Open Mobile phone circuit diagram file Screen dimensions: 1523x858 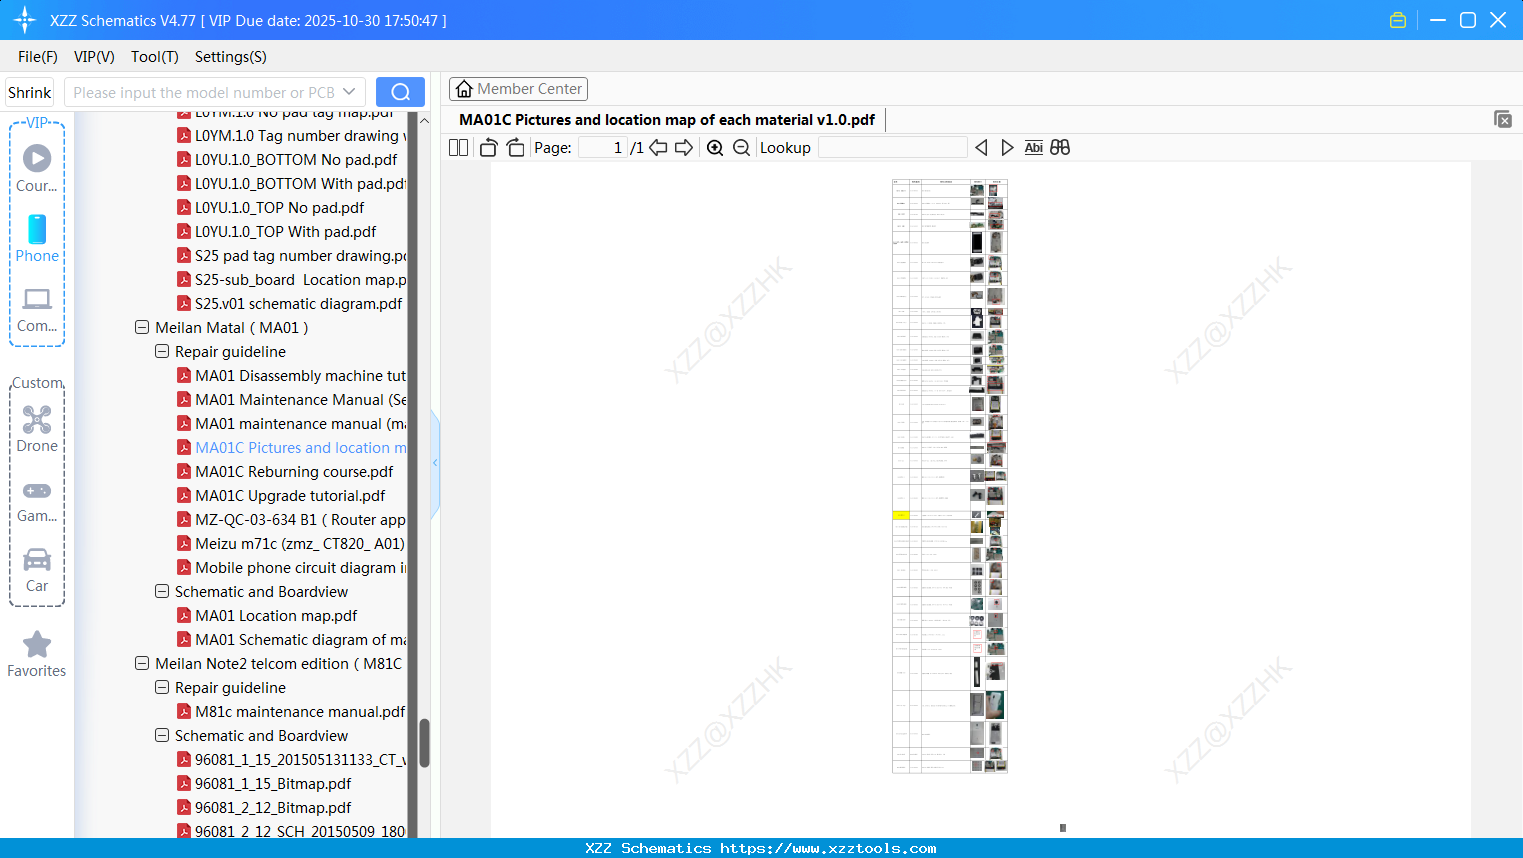[x=292, y=568]
